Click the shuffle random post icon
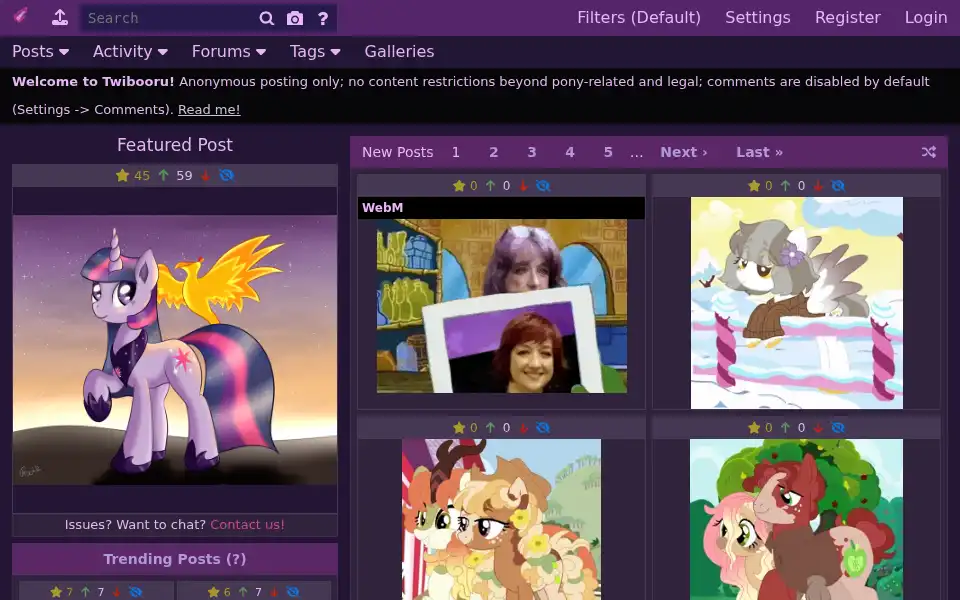This screenshot has height=600, width=960. point(929,152)
